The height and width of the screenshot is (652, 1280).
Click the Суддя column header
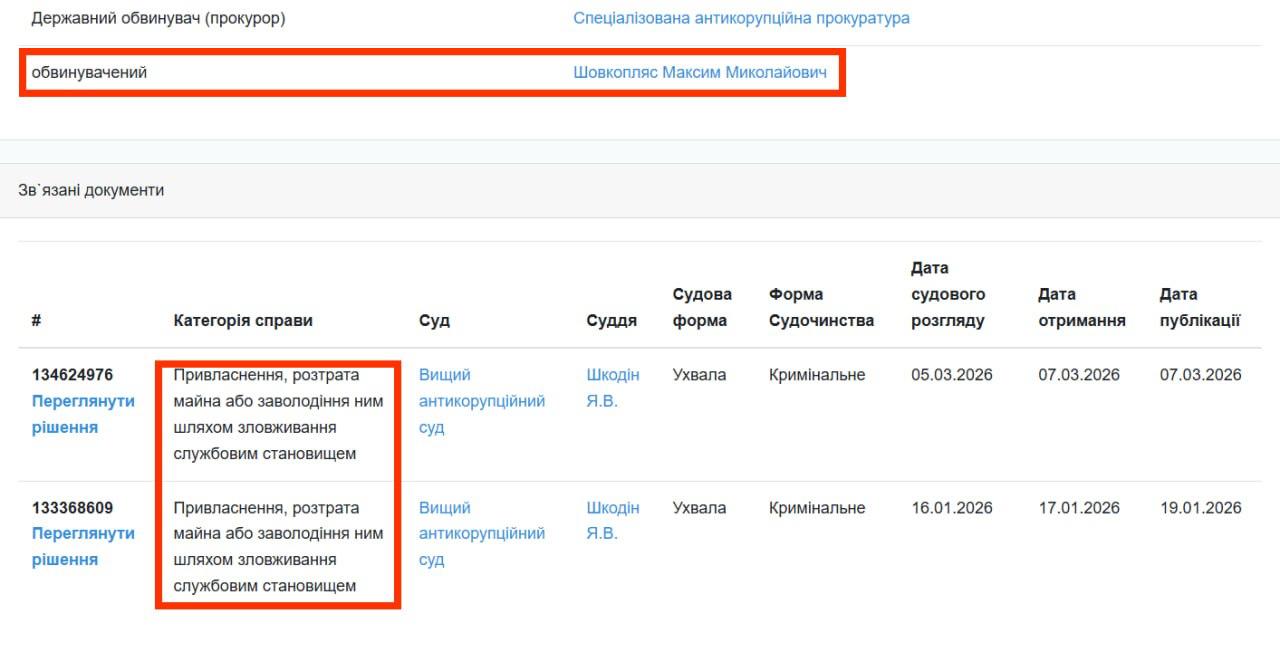[612, 320]
